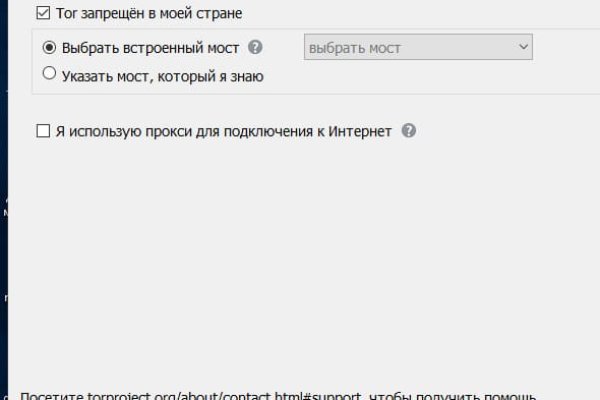
Task: Open the "выбрать мост" combo box
Action: 417,47
